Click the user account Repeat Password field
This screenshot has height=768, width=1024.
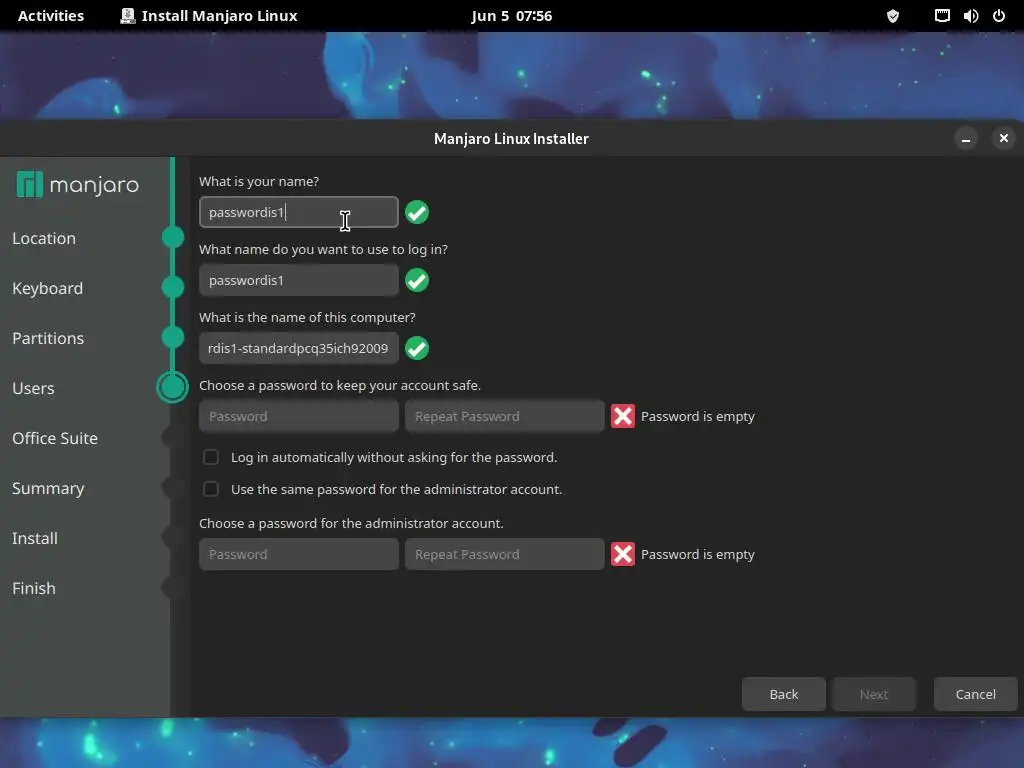[x=504, y=416]
